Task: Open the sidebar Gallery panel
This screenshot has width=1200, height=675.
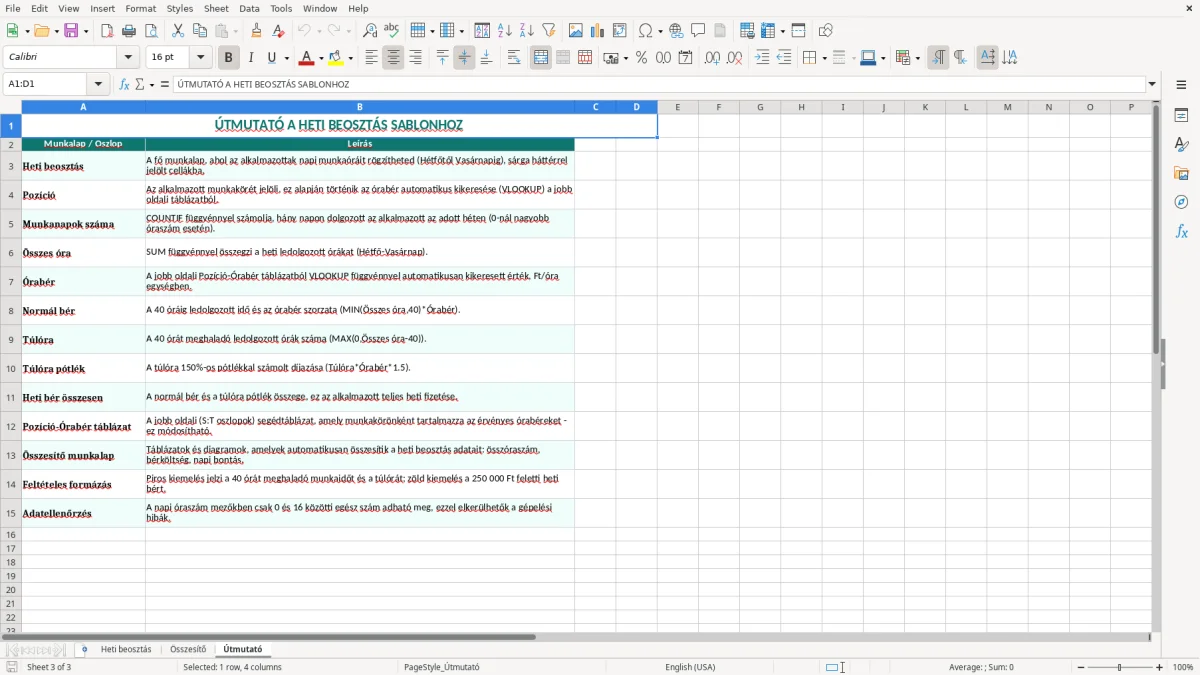Action: [1181, 174]
